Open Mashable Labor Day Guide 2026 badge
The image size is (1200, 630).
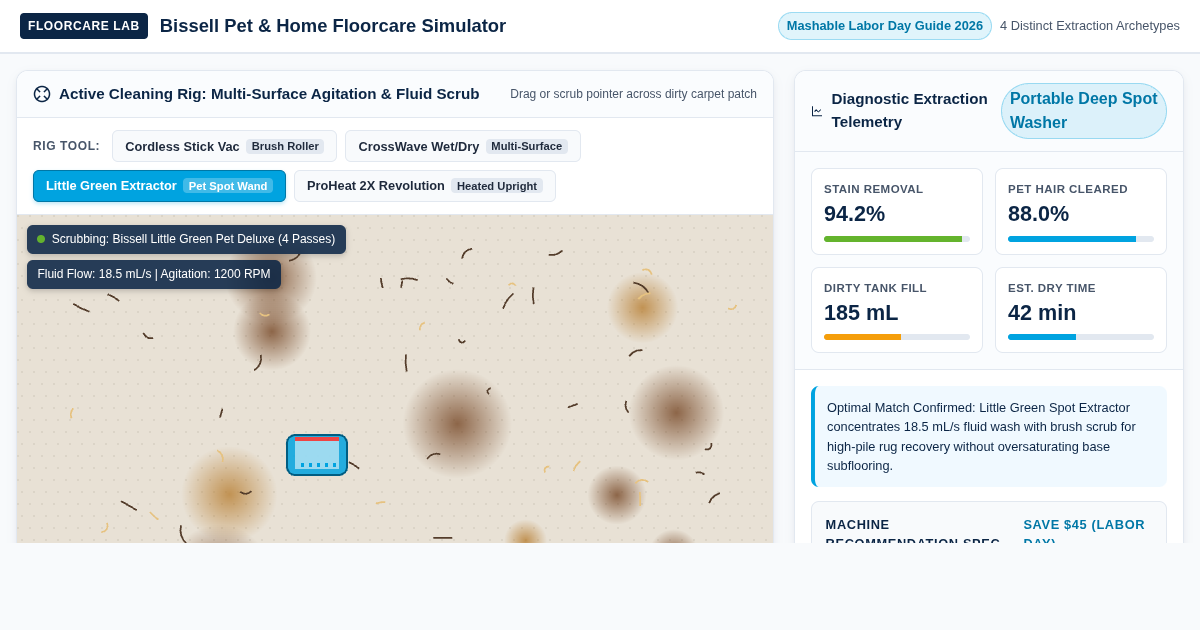pos(885,26)
